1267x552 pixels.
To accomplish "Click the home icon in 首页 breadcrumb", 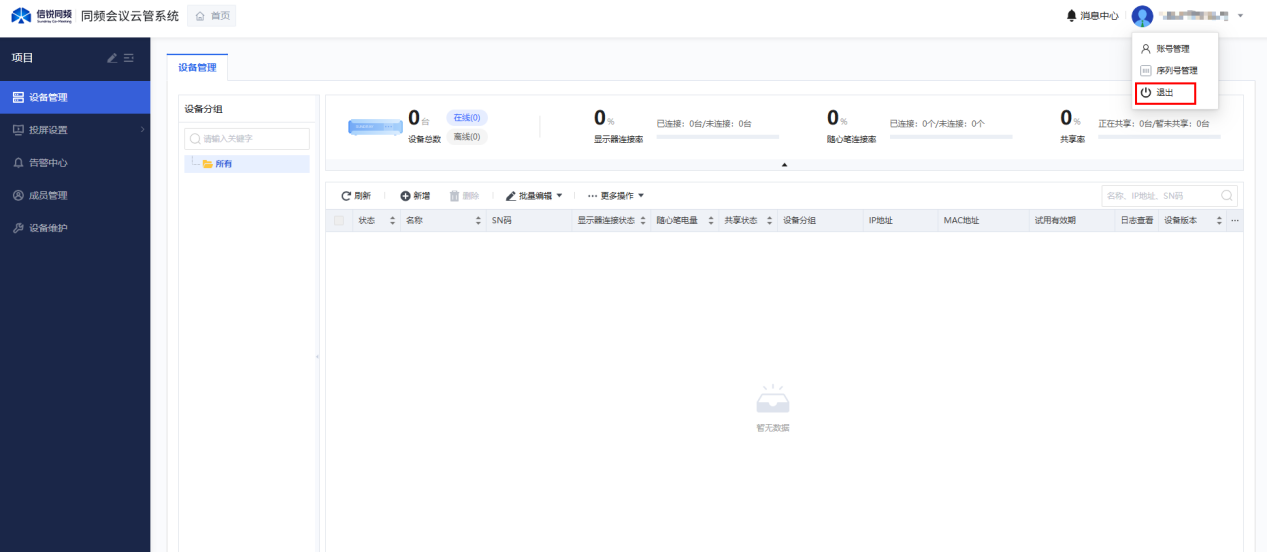I will [200, 16].
